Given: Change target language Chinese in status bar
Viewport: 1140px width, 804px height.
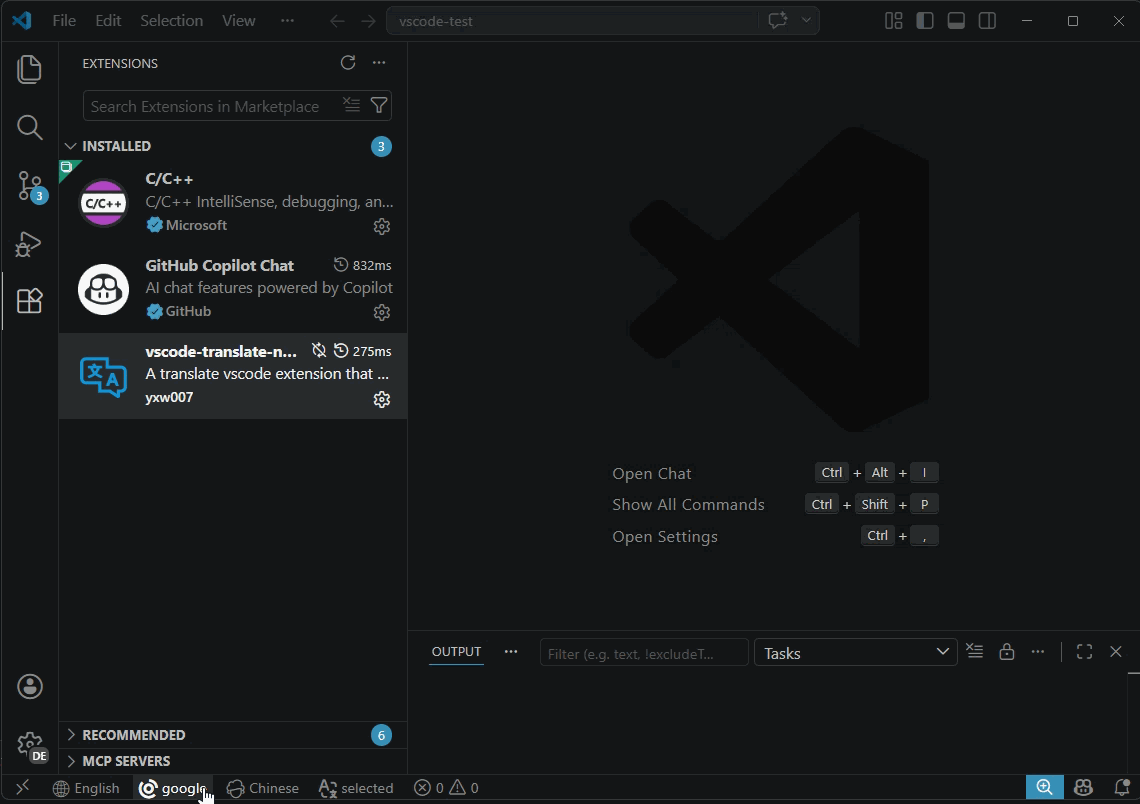Looking at the screenshot, I should [x=263, y=788].
